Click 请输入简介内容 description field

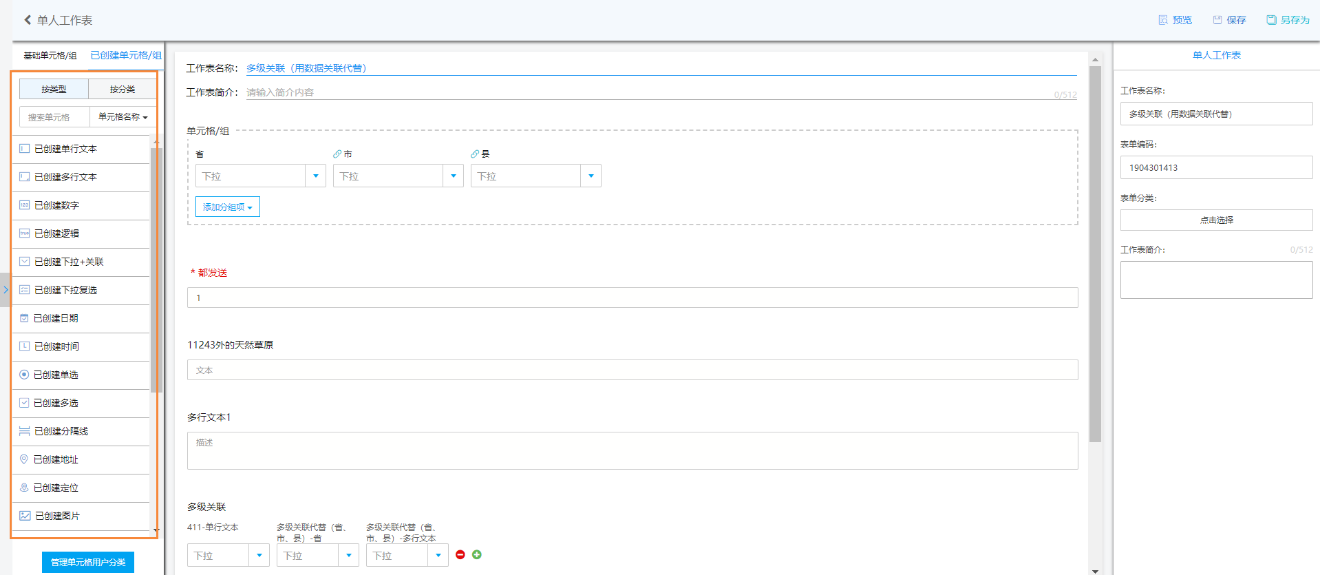pos(661,92)
